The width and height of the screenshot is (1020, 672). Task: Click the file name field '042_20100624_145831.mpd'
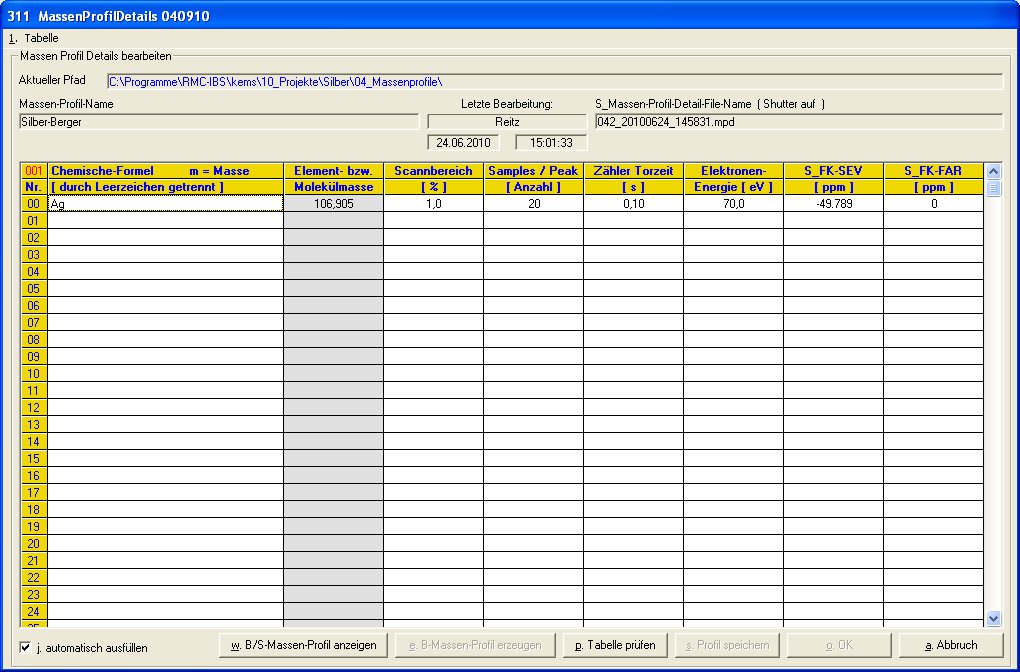pos(799,122)
